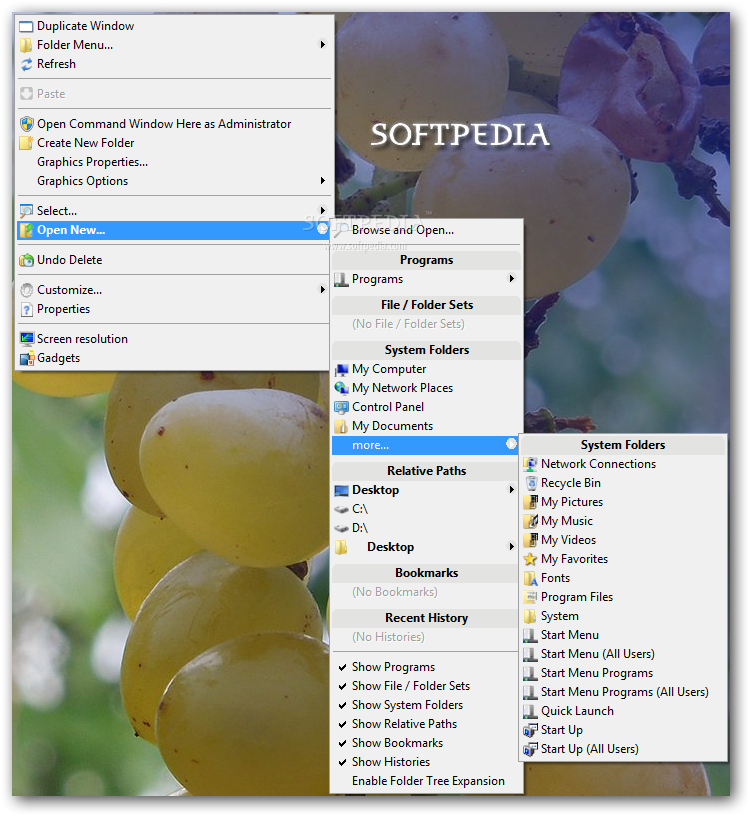Choose the disabled Paste entry
The image size is (750, 816).
pyautogui.click(x=174, y=94)
